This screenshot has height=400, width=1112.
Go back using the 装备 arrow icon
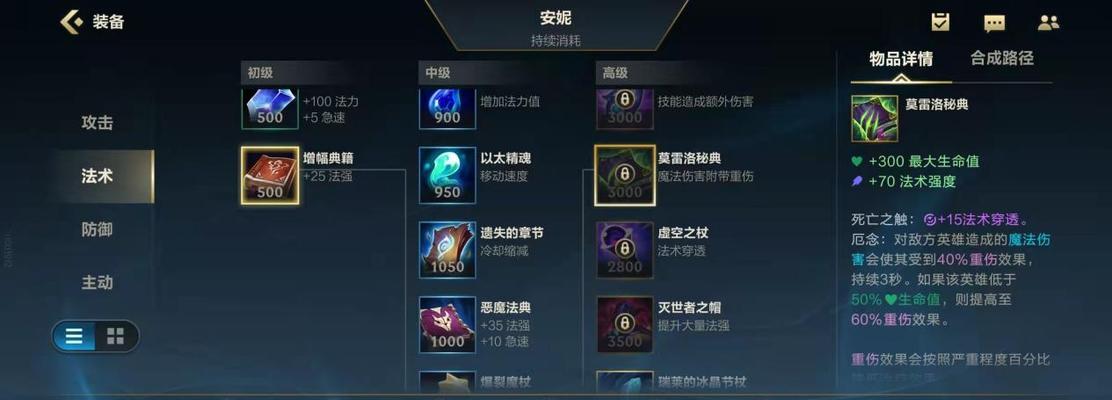pyautogui.click(x=72, y=22)
